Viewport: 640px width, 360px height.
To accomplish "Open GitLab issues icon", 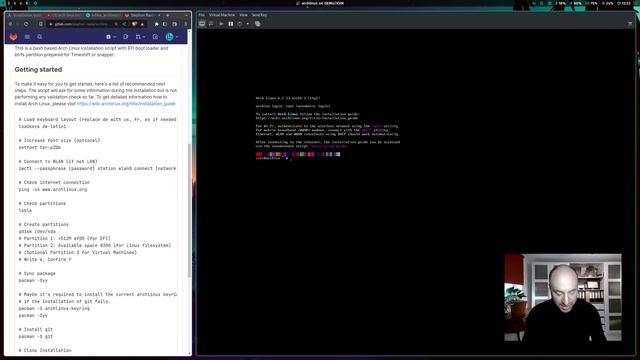I will 126,37.
